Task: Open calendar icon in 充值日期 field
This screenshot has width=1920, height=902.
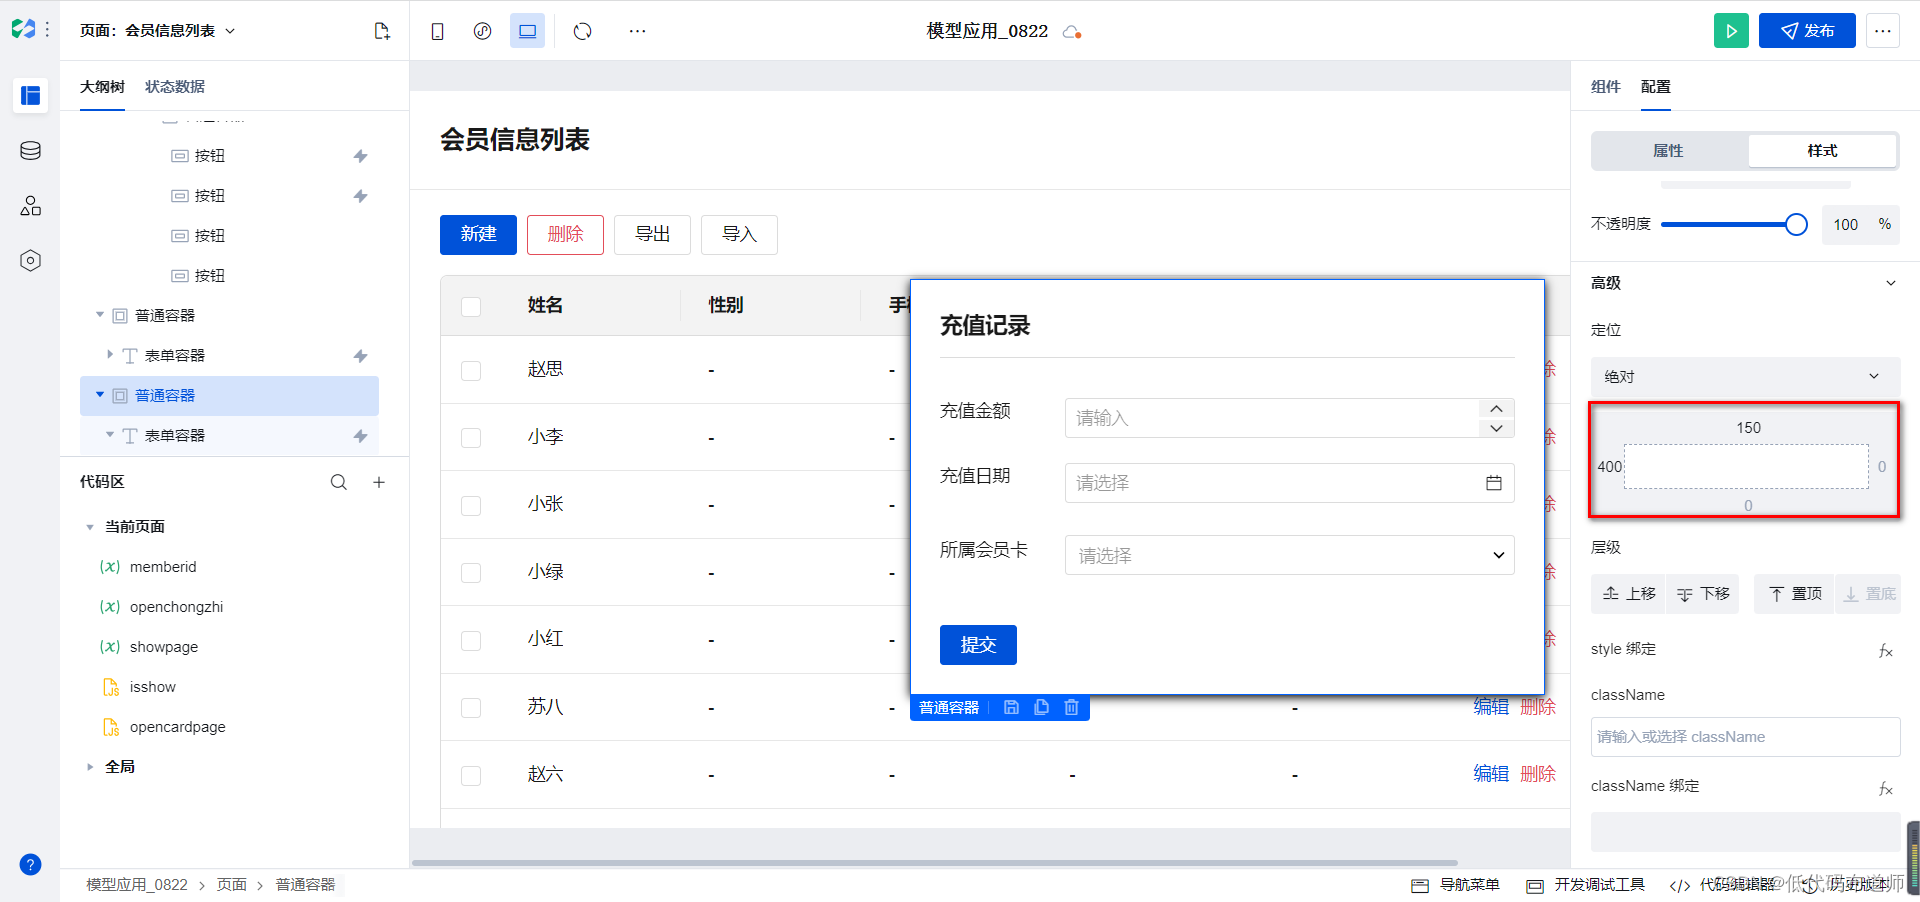Action: click(1494, 483)
